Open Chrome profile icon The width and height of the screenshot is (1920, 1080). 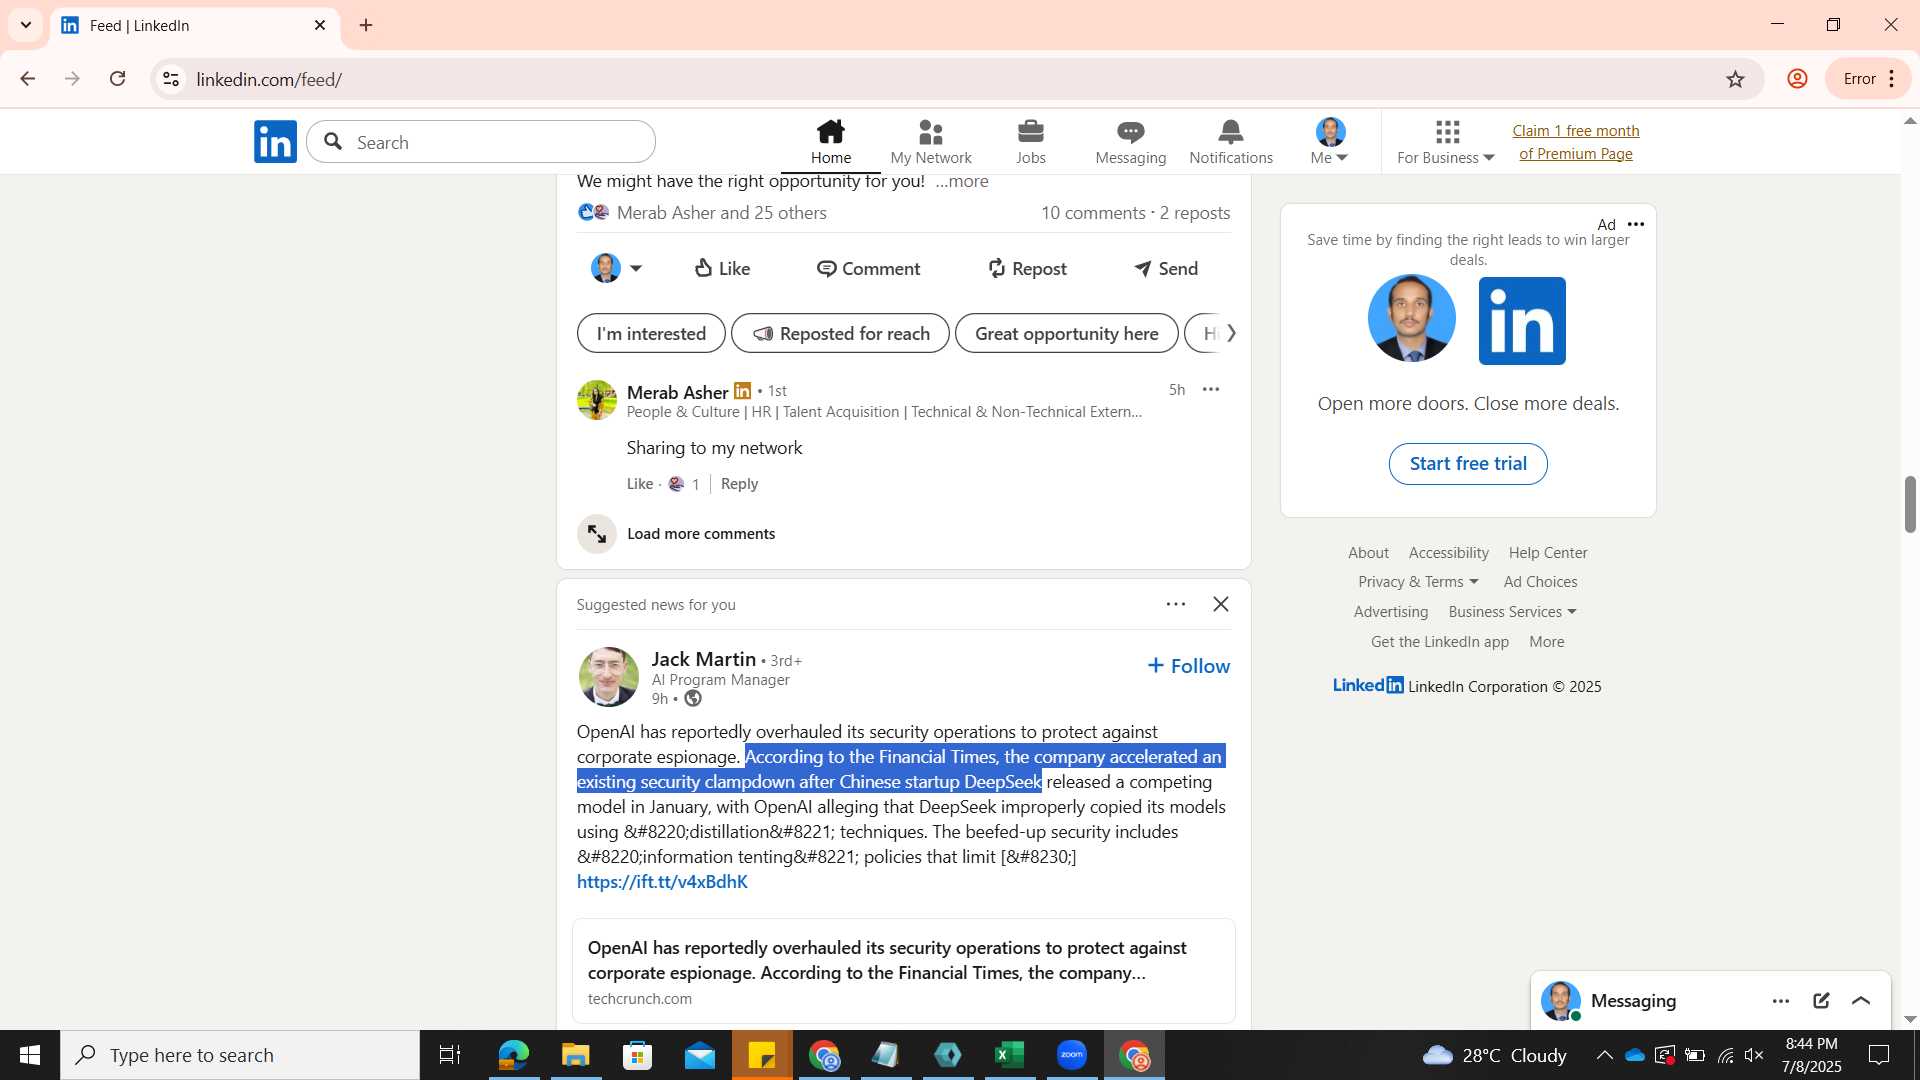pyautogui.click(x=1797, y=79)
